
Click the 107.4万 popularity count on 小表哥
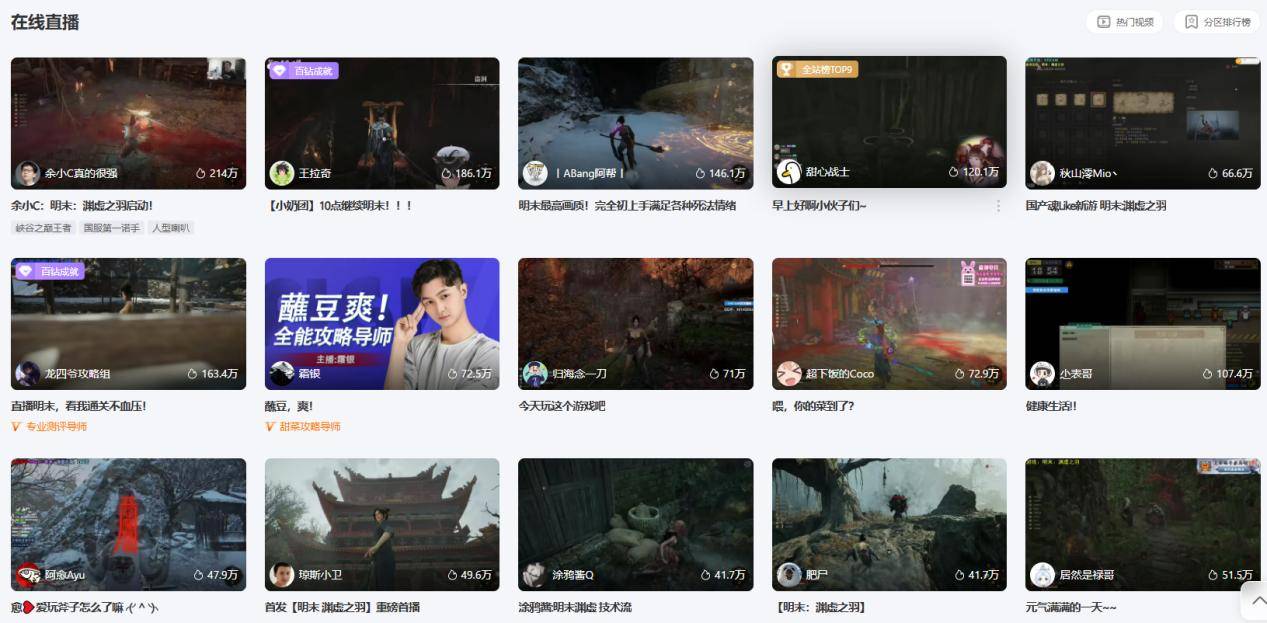1227,374
